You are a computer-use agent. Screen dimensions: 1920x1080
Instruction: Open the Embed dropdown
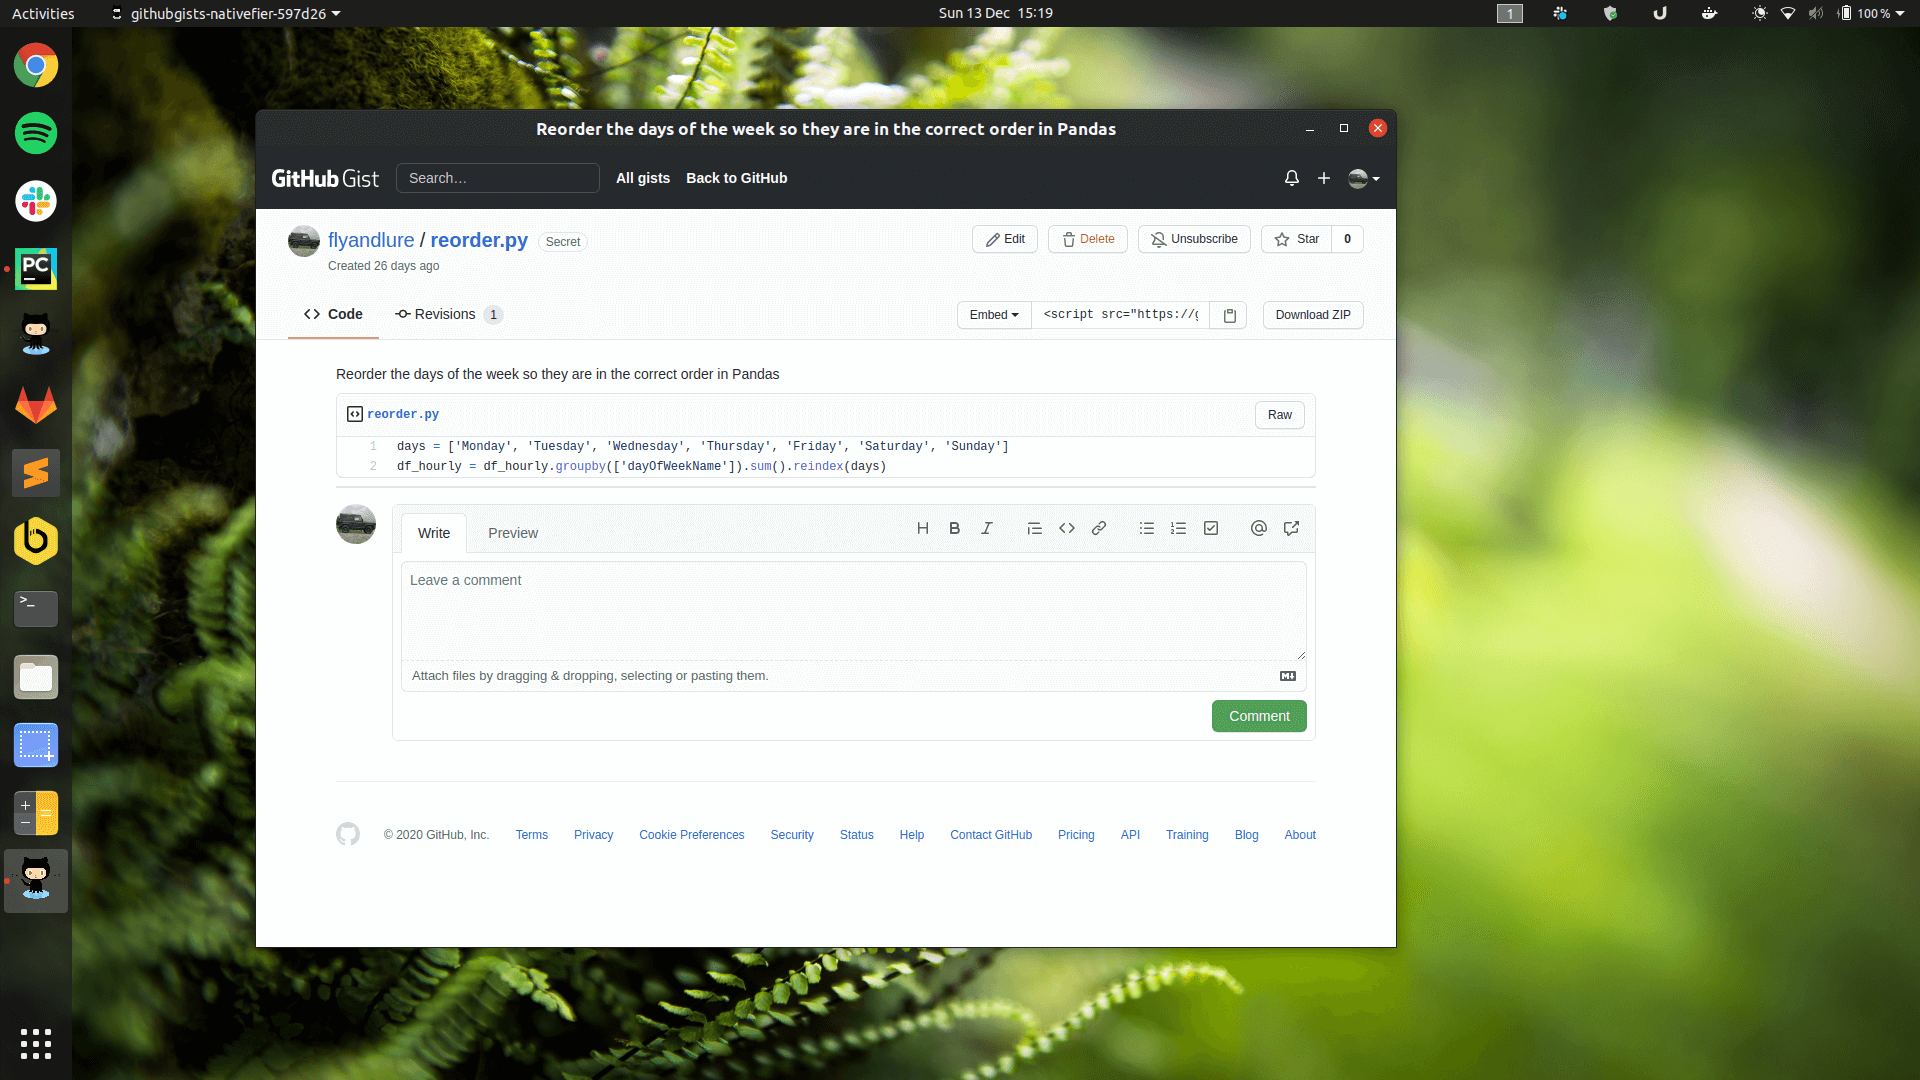pos(993,315)
